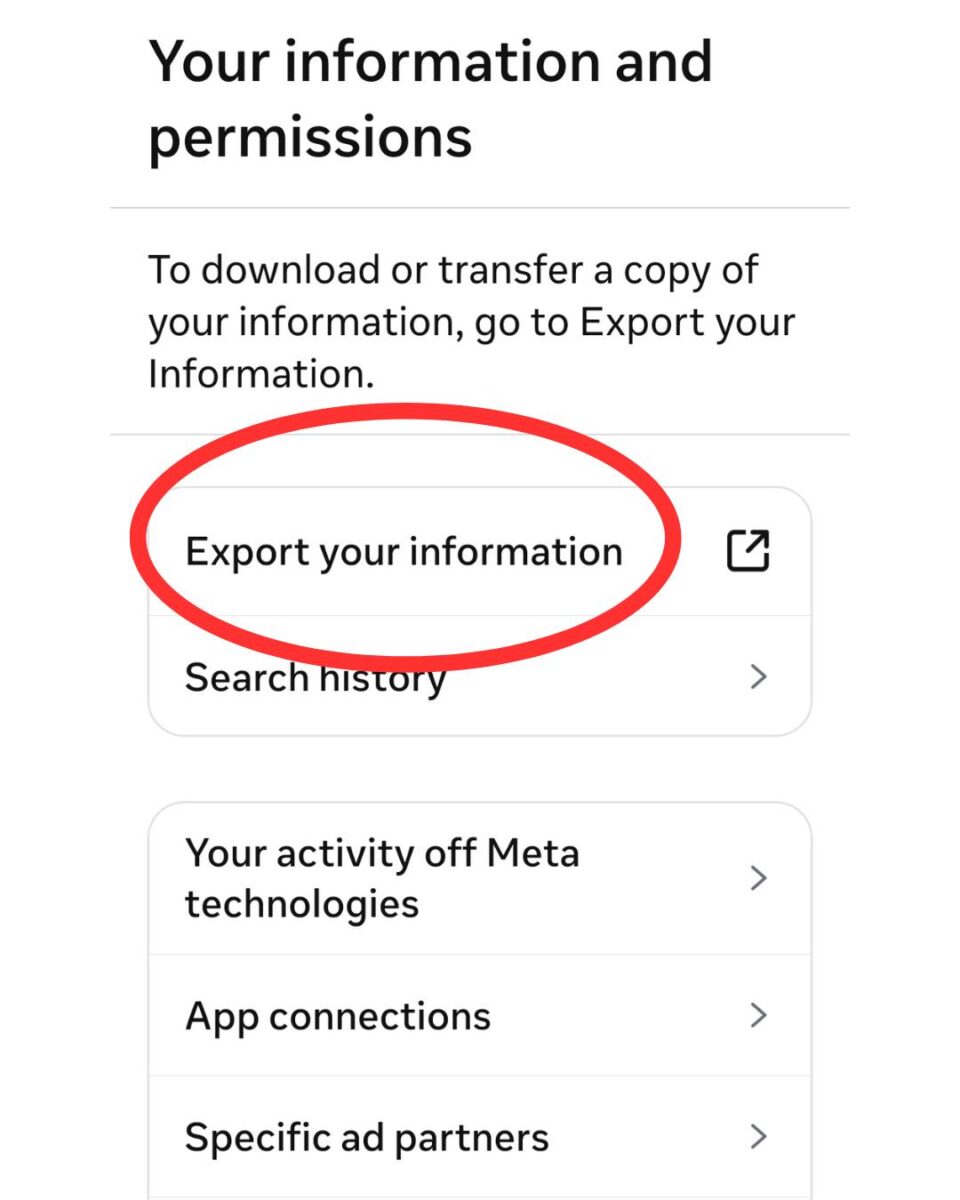Click the external link icon beside Export your information

pyautogui.click(x=748, y=550)
